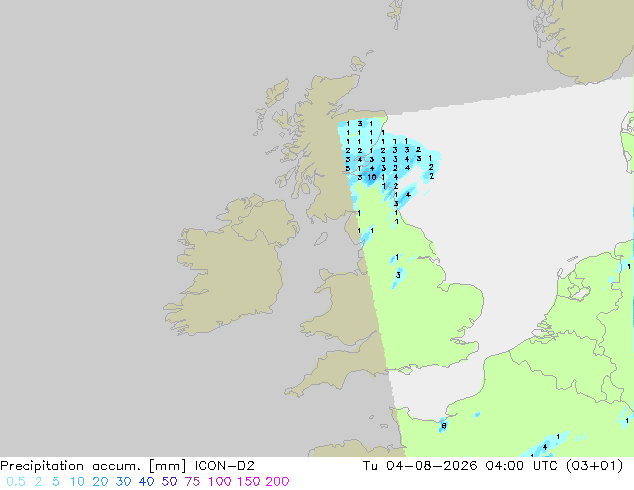Select the legend value 40

146,482
